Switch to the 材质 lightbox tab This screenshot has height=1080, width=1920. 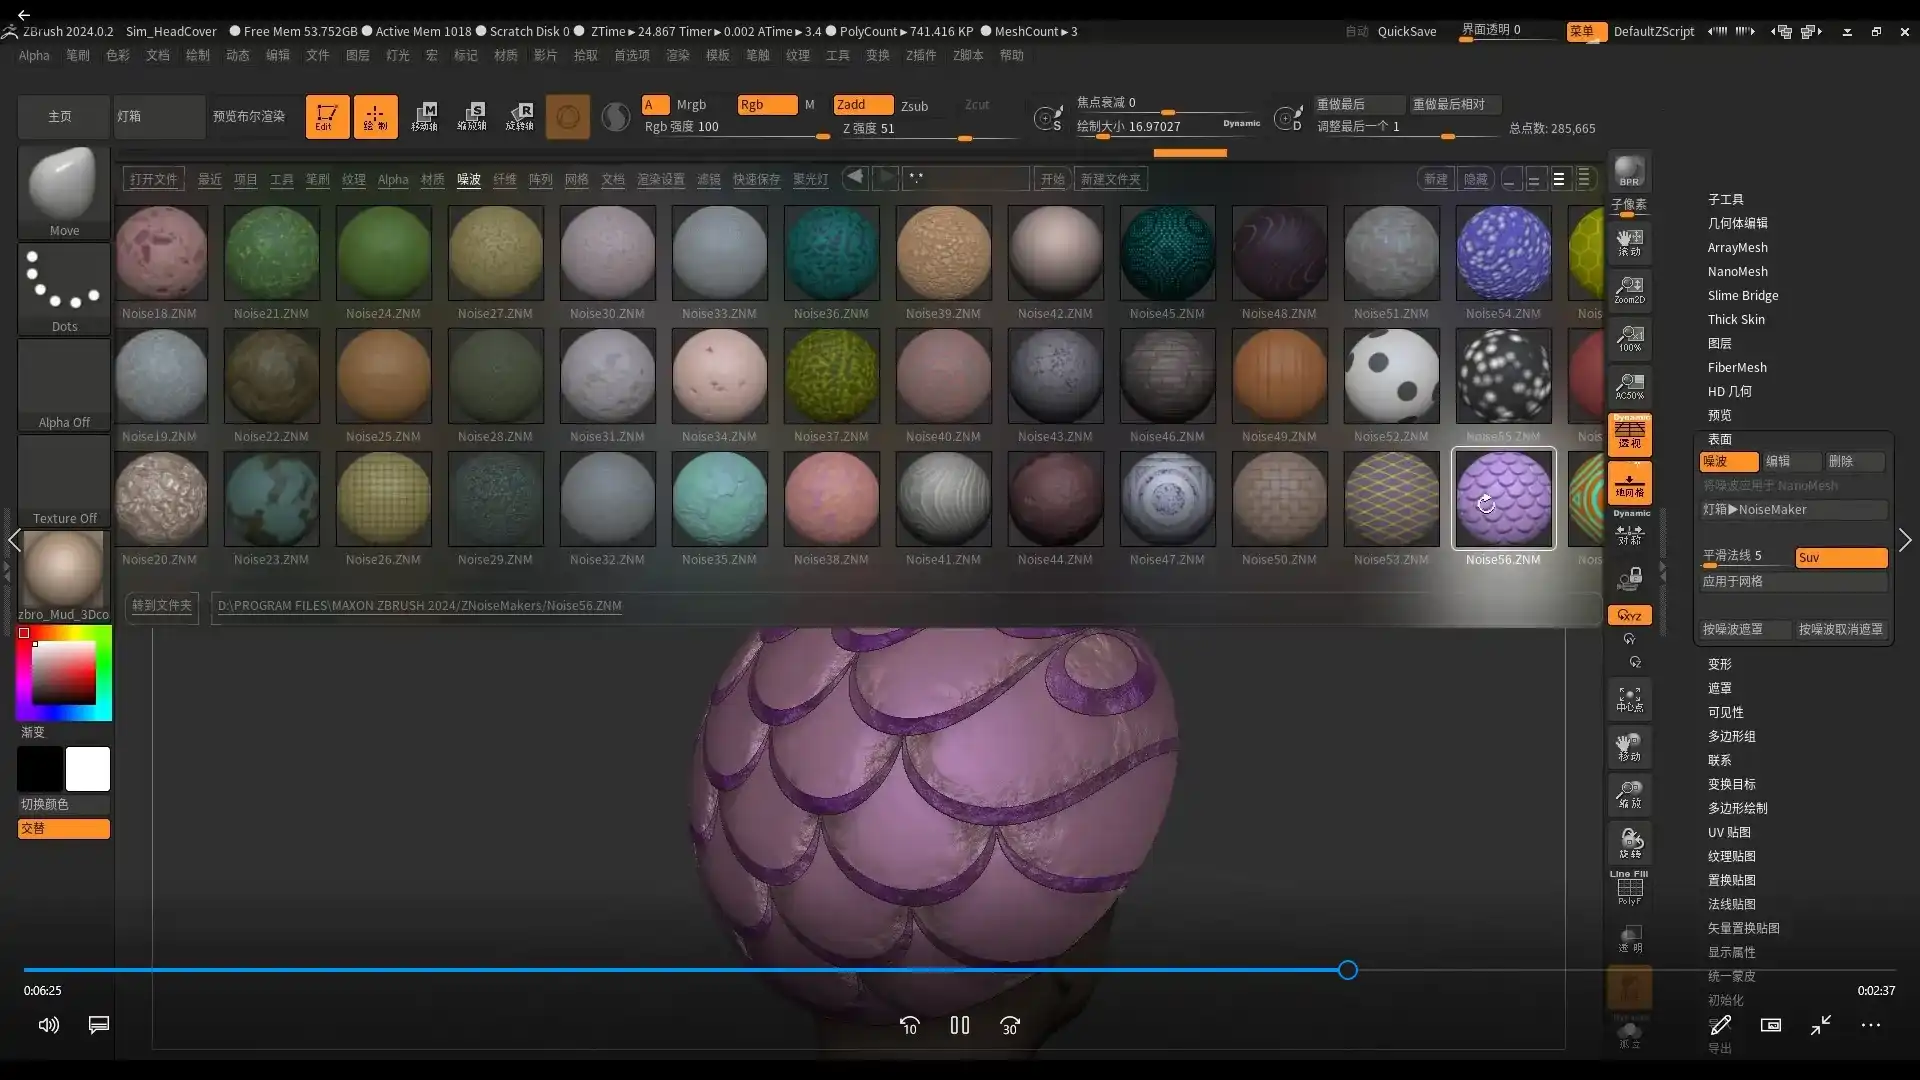[x=432, y=179]
